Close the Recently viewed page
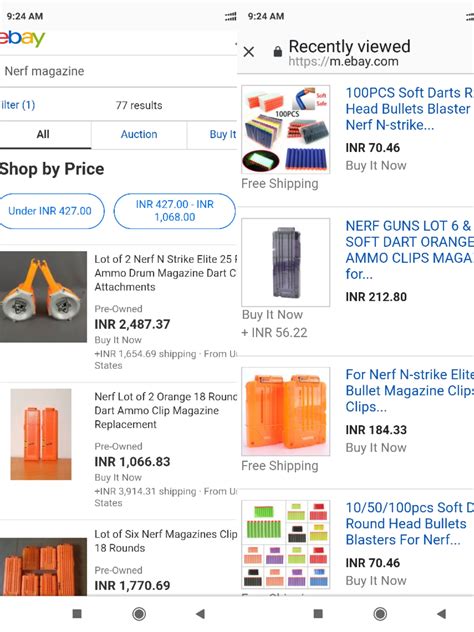The height and width of the screenshot is (632, 474). [249, 52]
